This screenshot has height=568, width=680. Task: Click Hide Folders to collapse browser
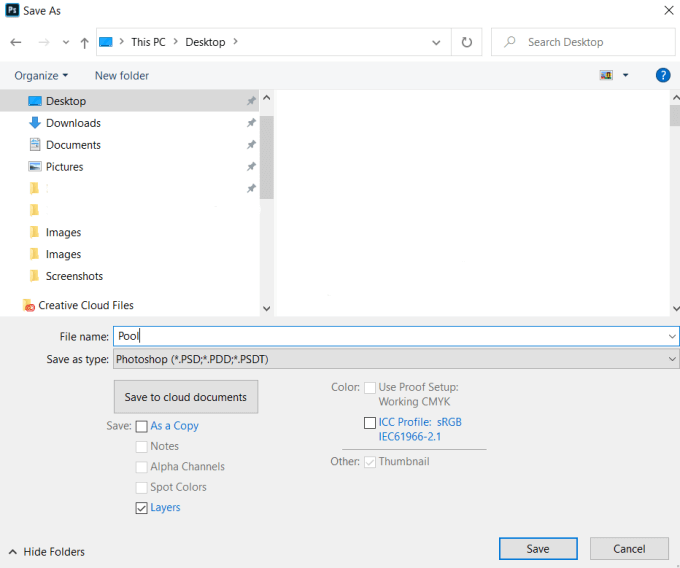(x=47, y=552)
